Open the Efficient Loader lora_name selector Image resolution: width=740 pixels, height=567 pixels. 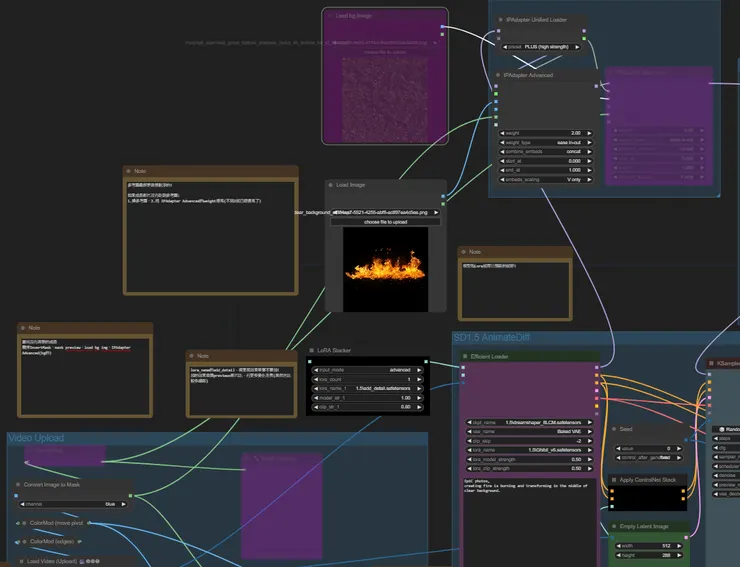coord(530,450)
